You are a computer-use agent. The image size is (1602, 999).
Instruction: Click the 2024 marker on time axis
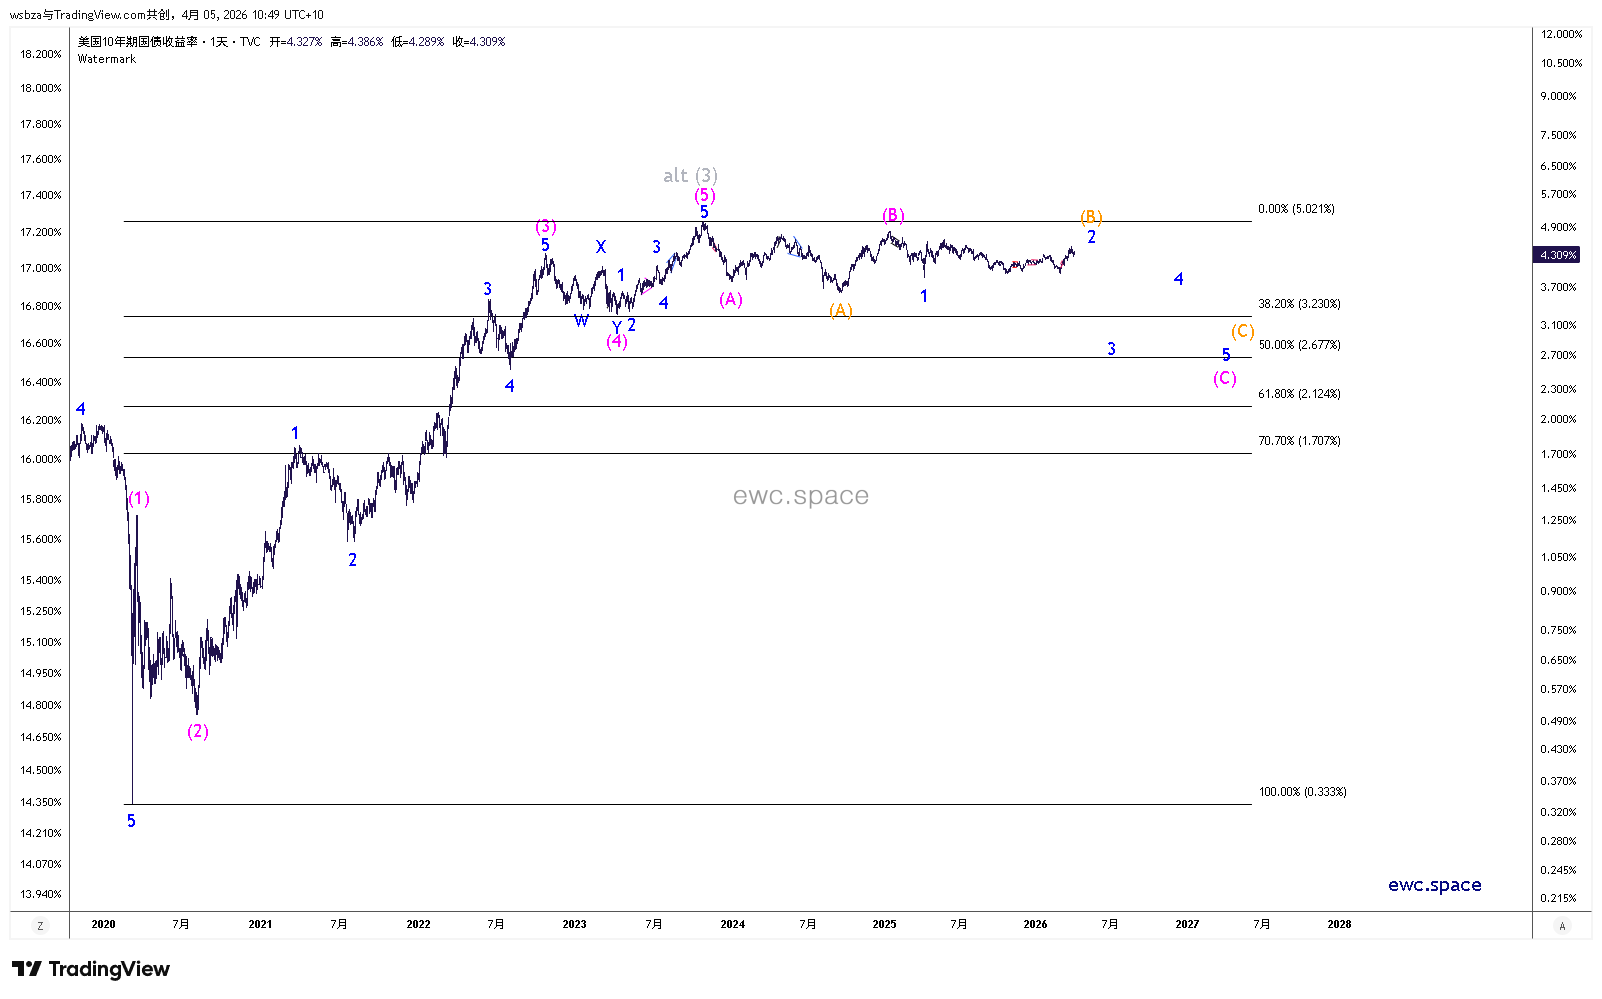tap(732, 924)
